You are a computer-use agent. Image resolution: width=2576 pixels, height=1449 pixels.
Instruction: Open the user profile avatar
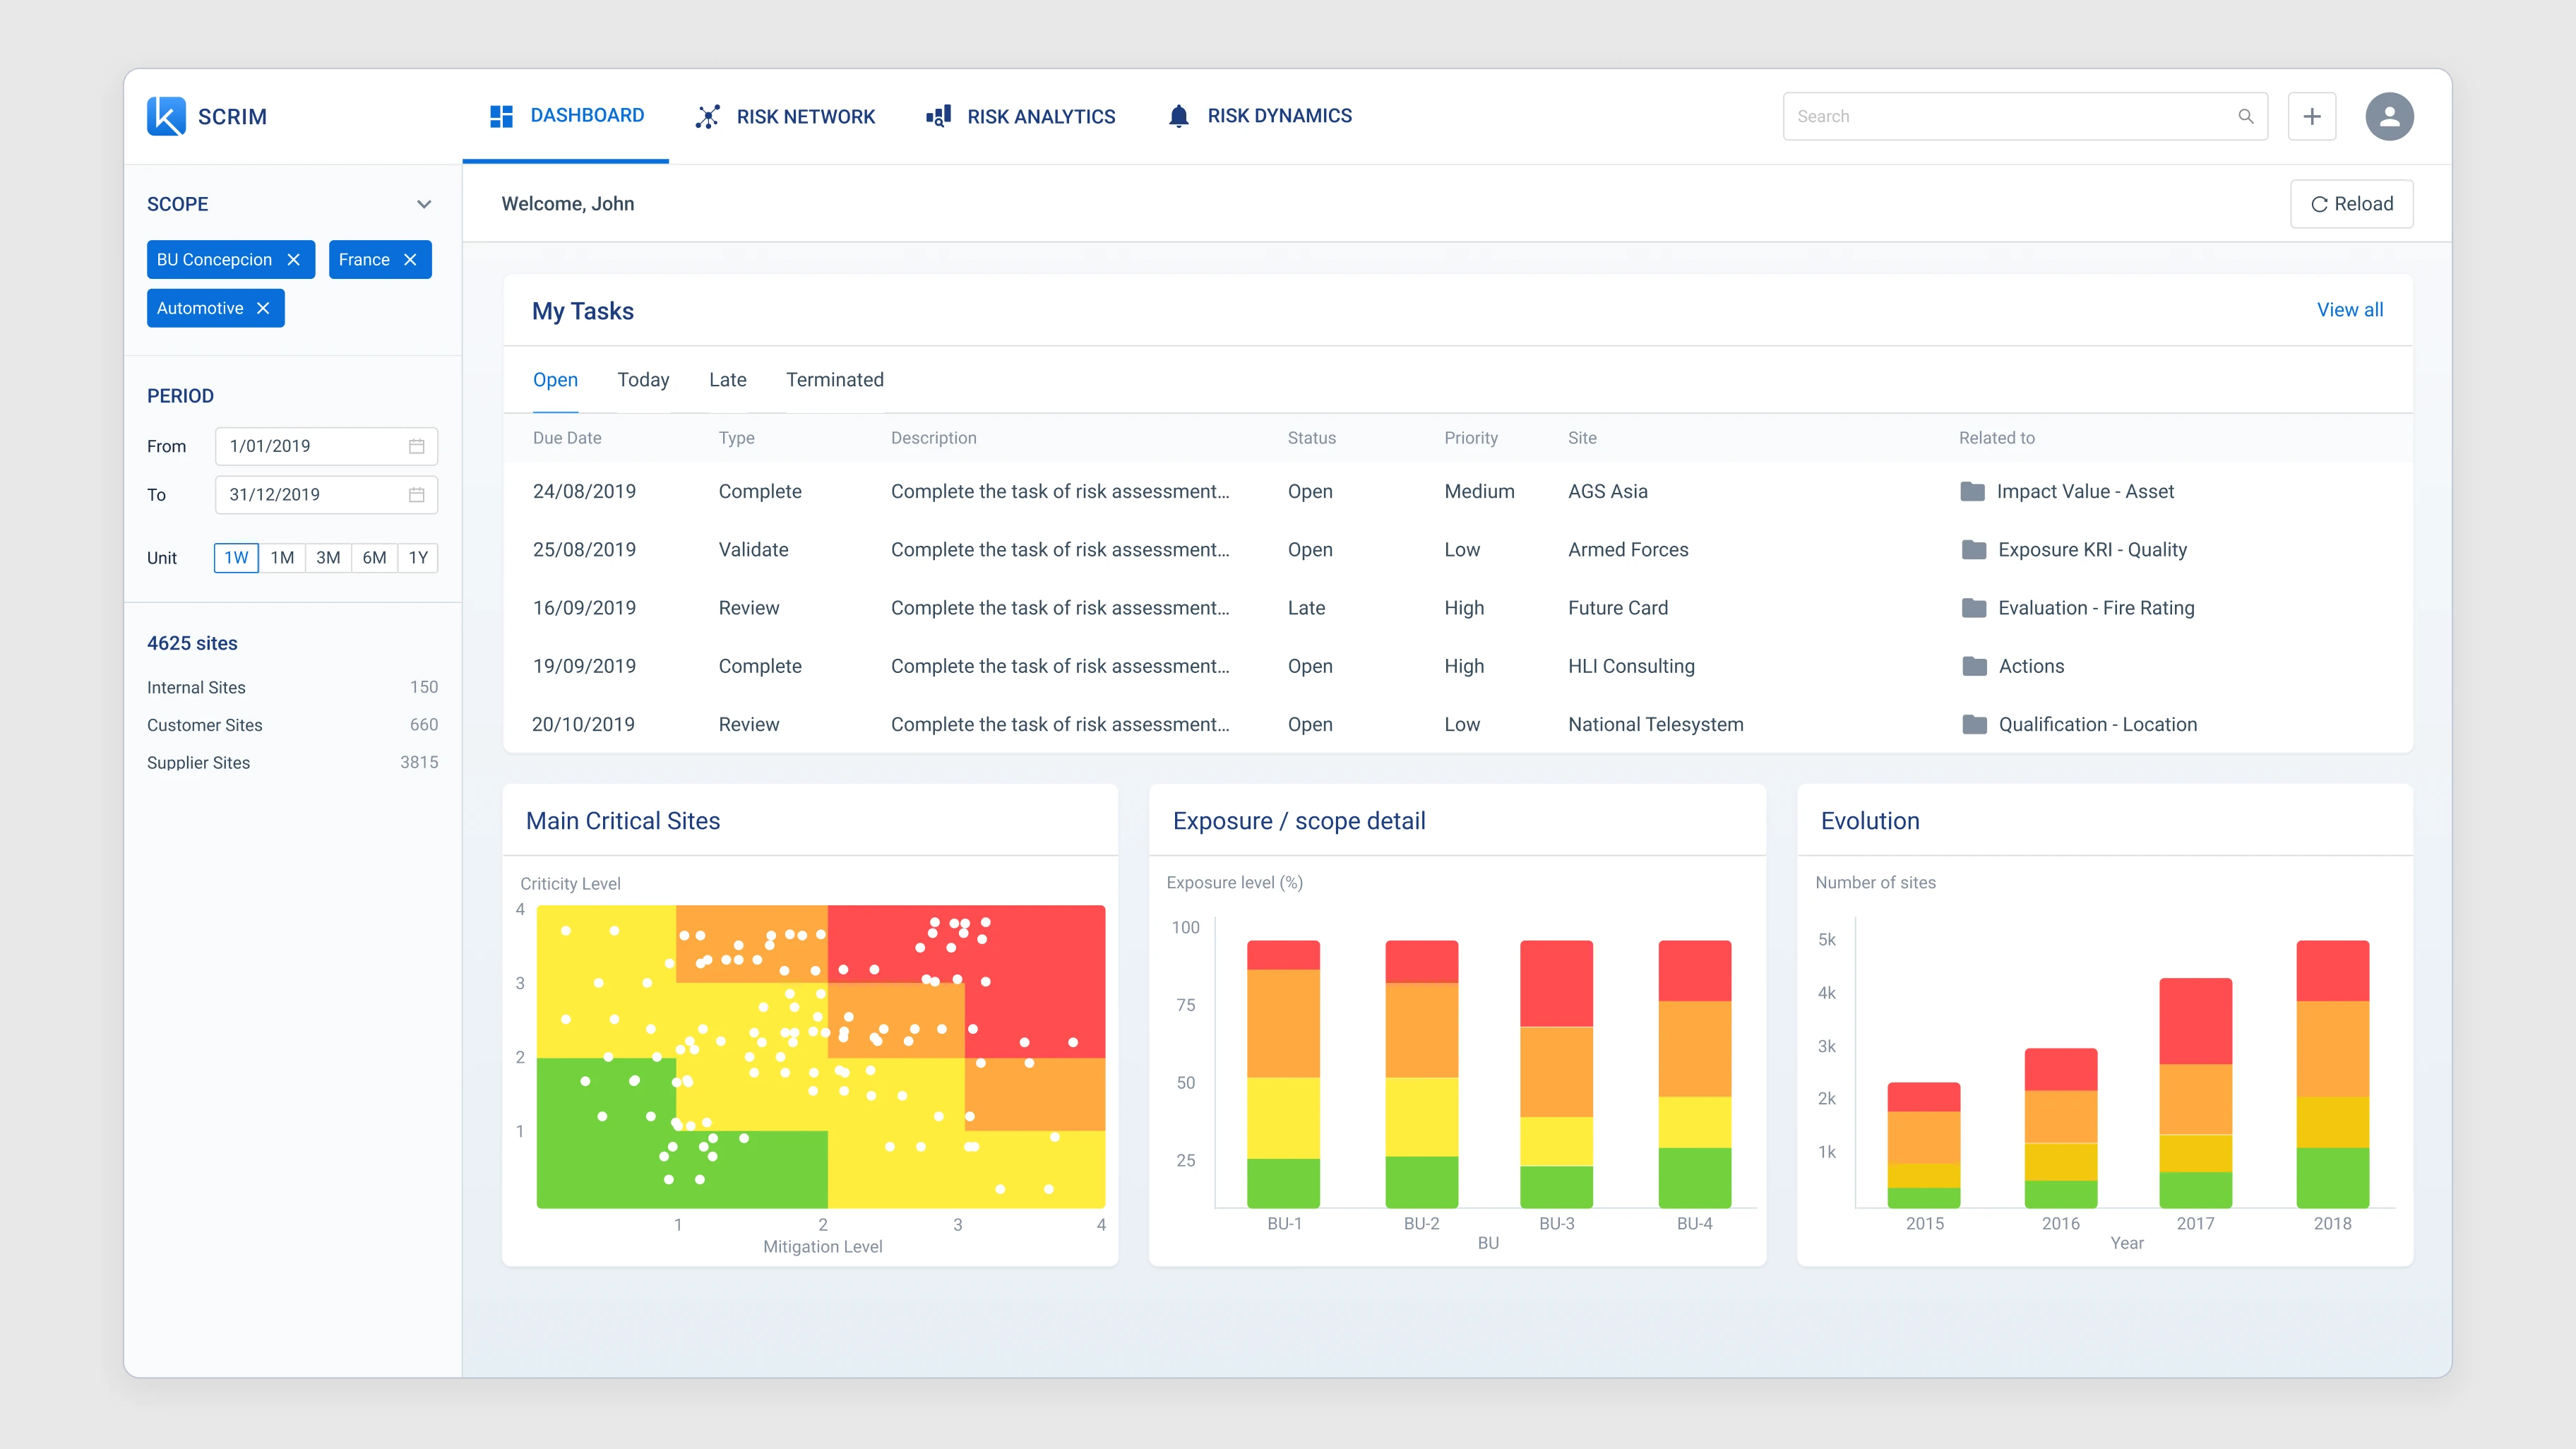[x=2389, y=116]
